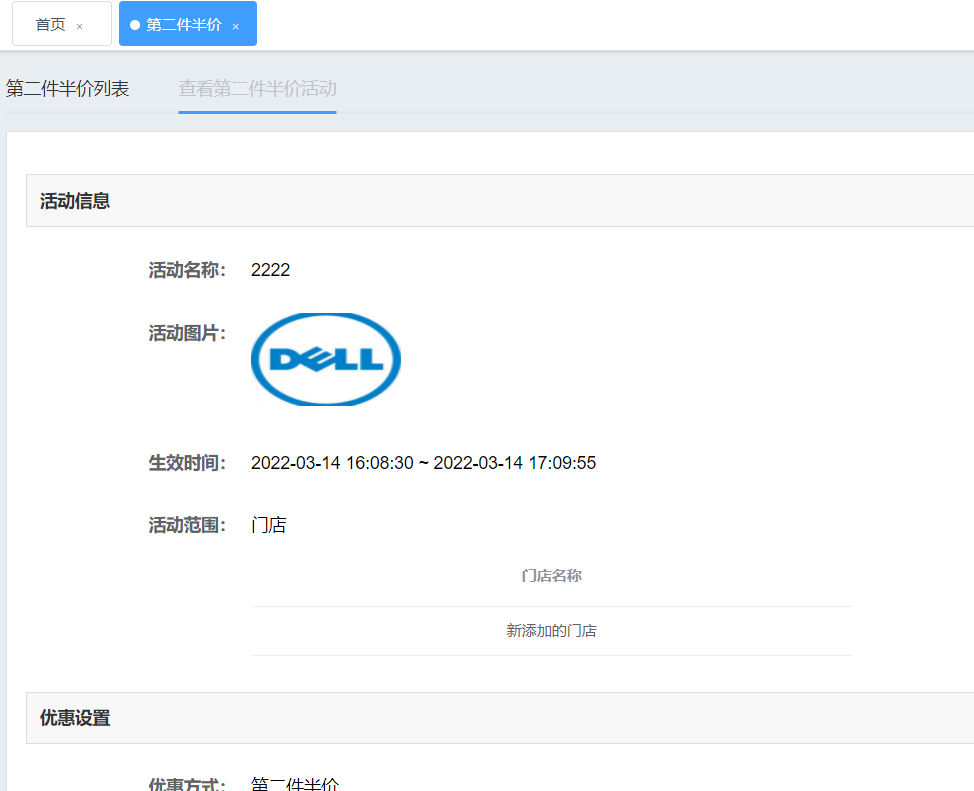Select the activity name value 2222
The width and height of the screenshot is (974, 791).
(270, 270)
